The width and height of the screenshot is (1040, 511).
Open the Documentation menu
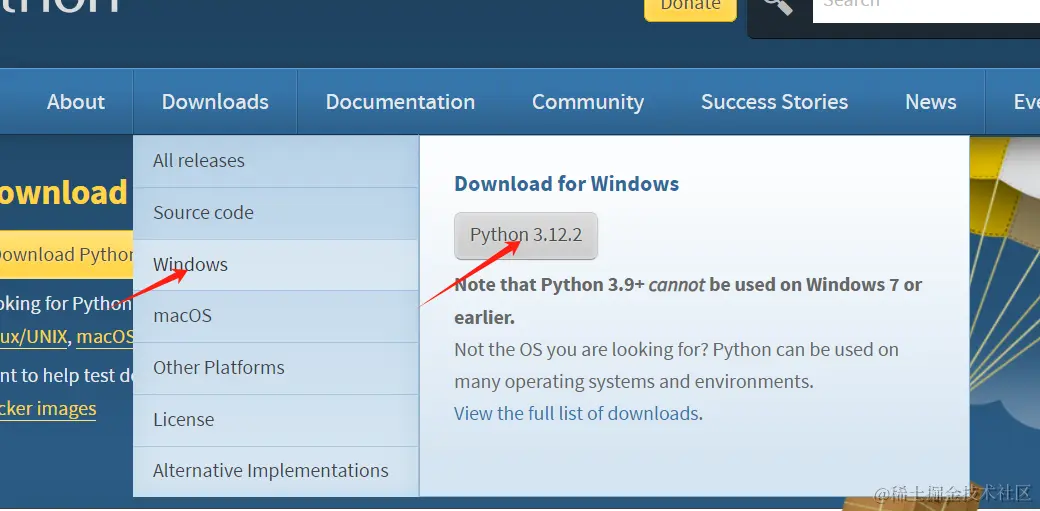point(400,102)
